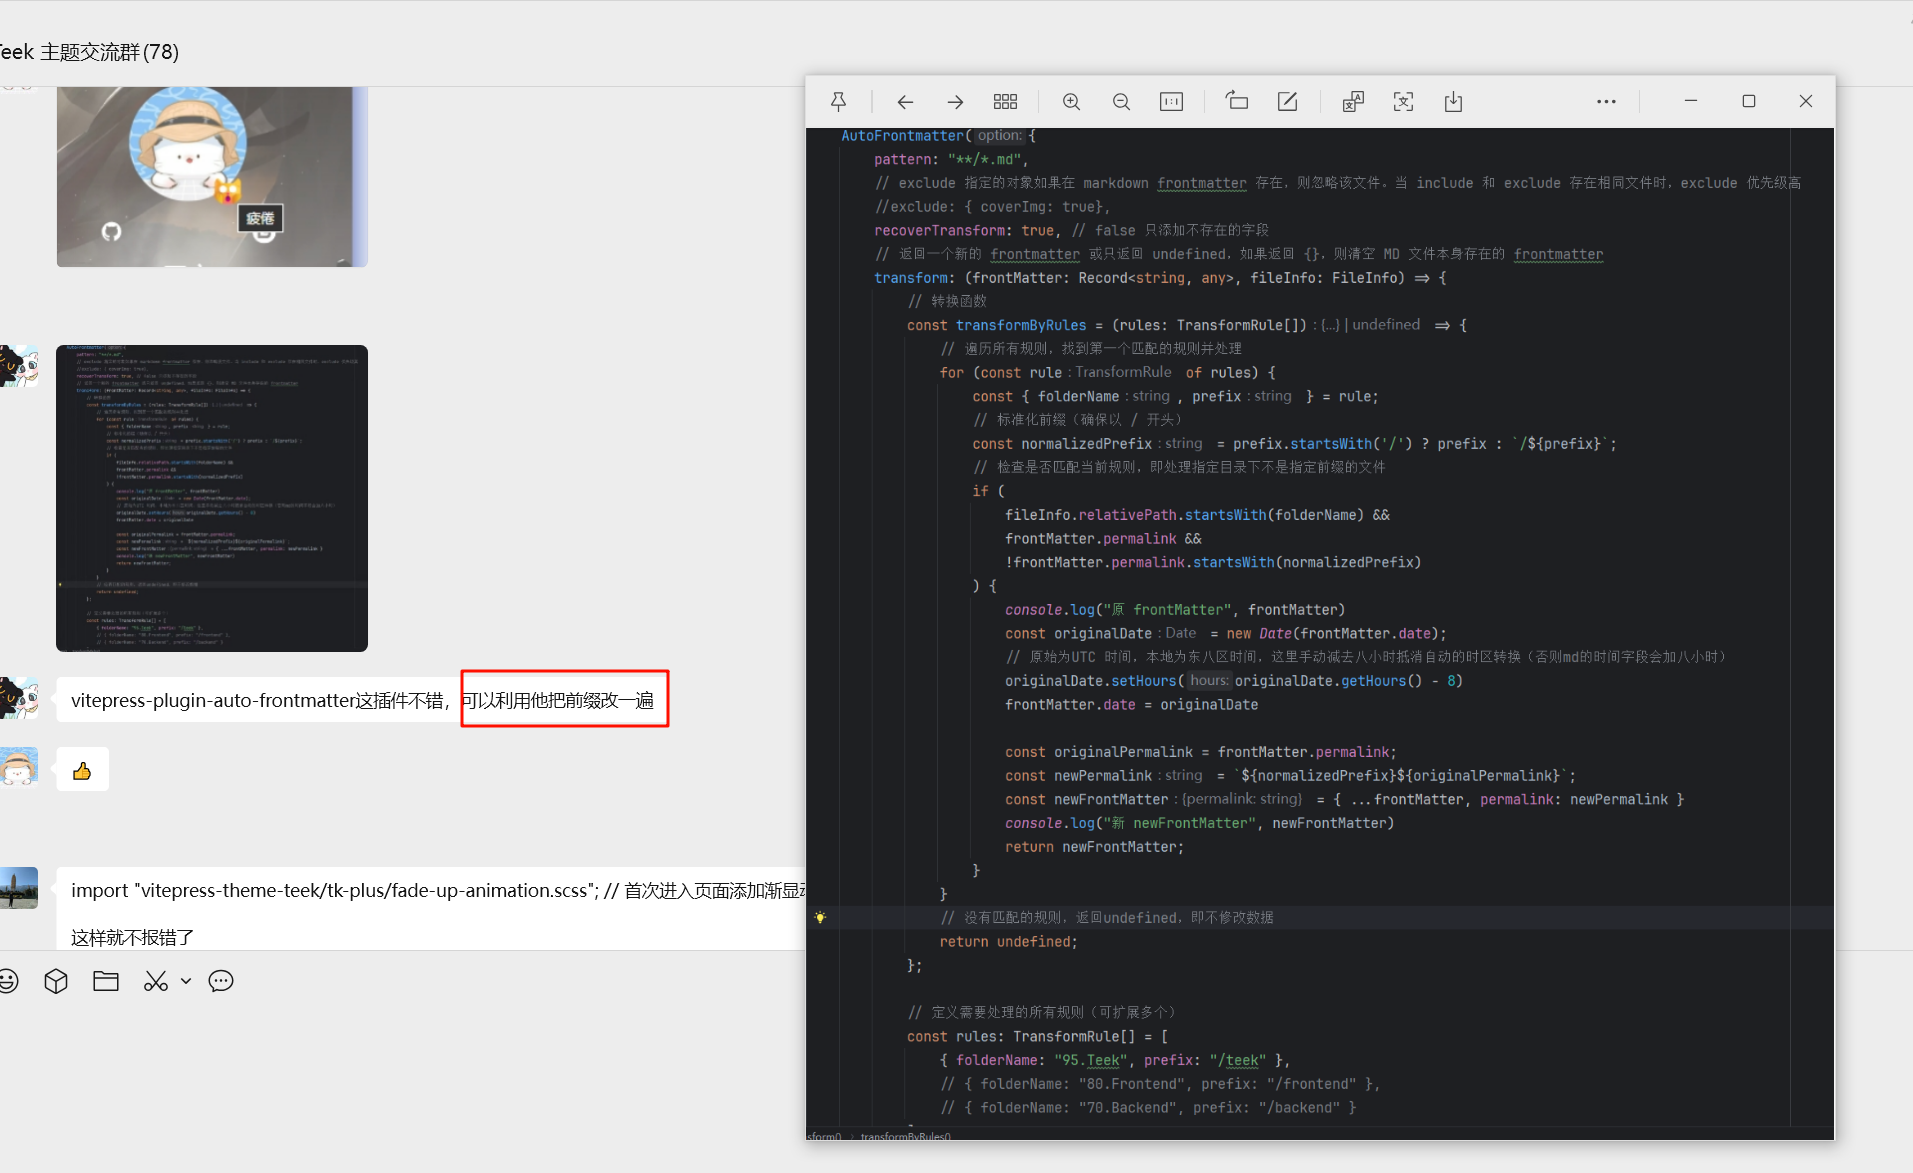Zoom out of the code image

click(x=1121, y=101)
